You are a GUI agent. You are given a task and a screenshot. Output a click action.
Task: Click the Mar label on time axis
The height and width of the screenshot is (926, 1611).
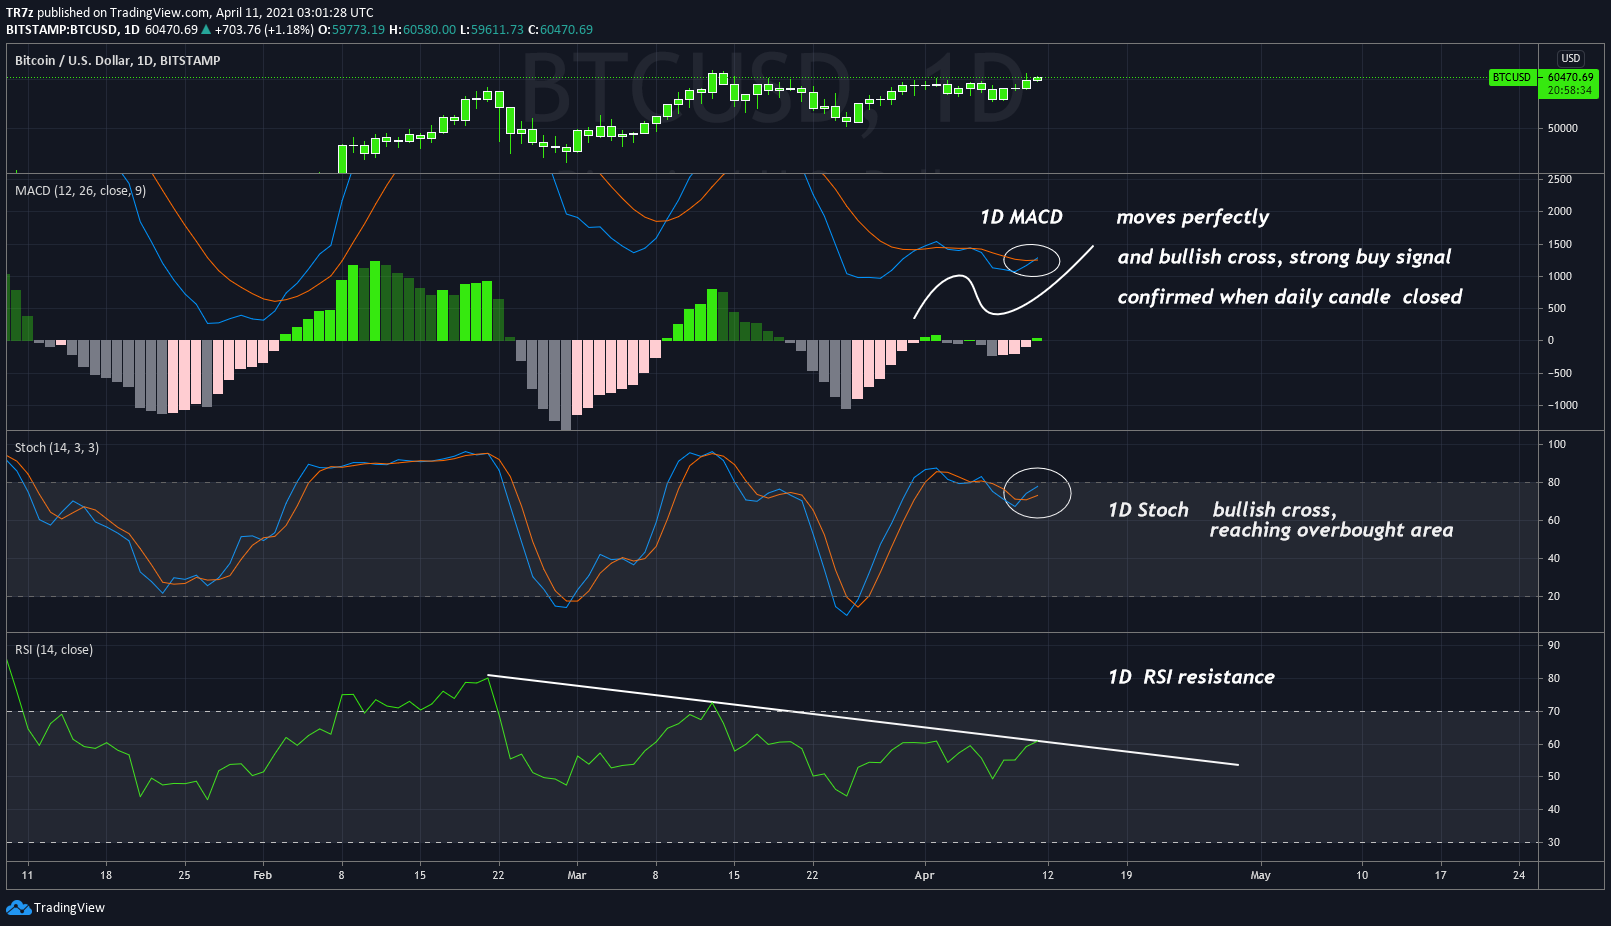tap(577, 875)
